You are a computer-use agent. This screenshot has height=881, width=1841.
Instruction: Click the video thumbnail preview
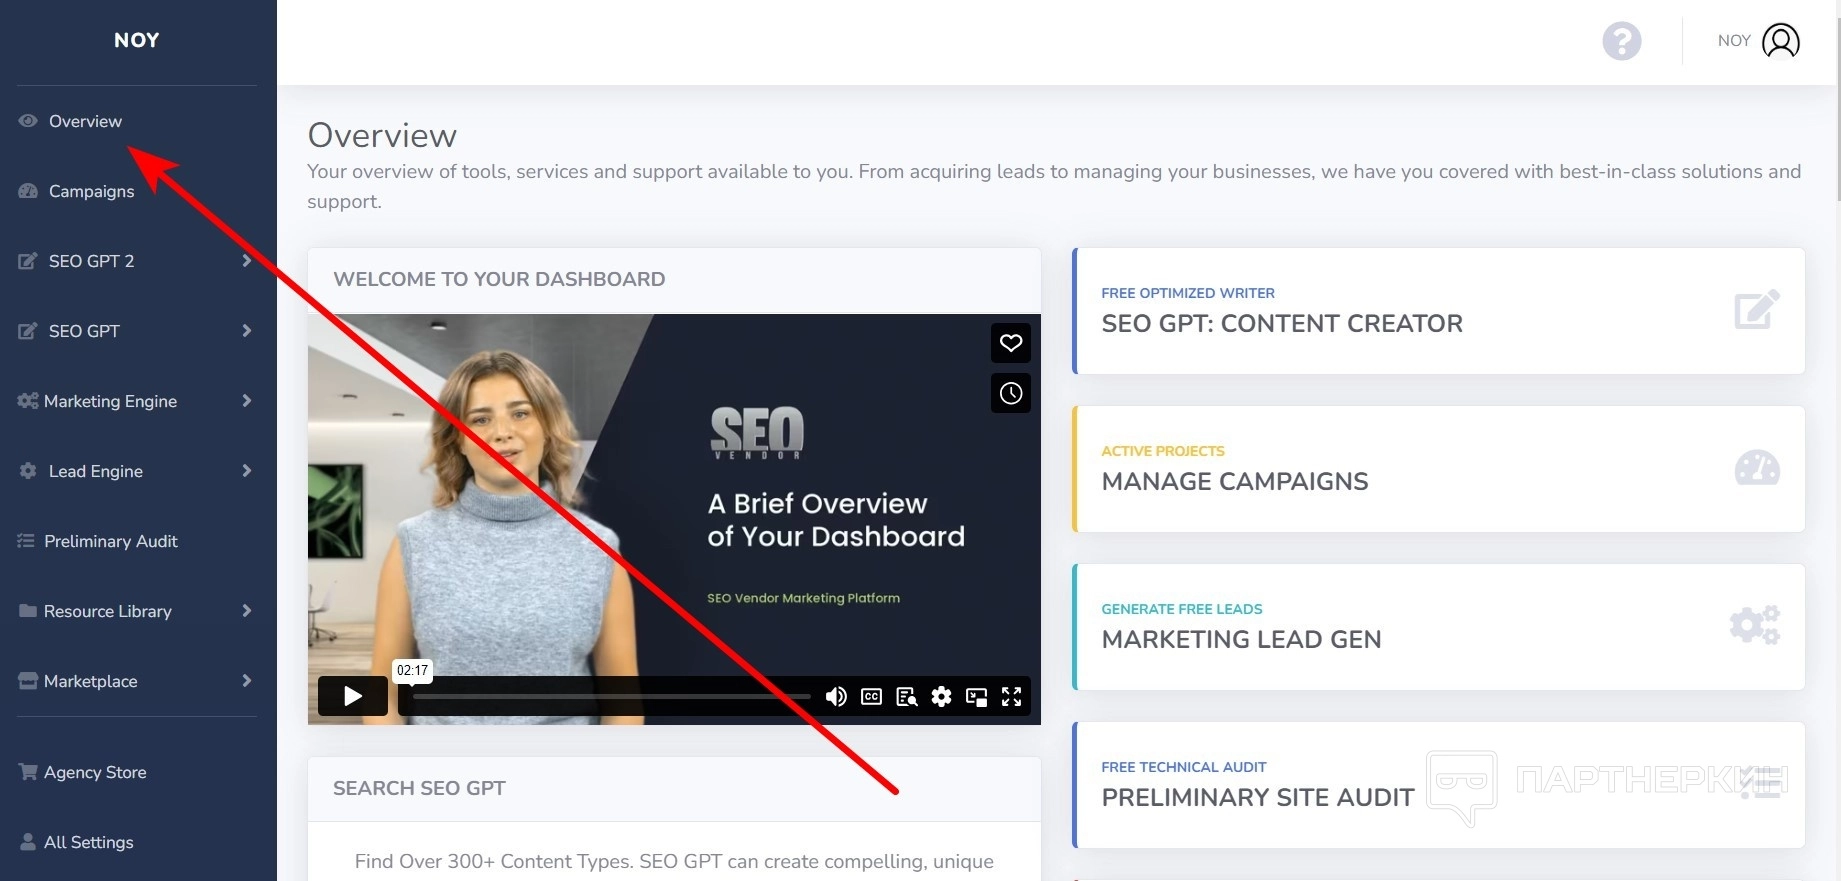click(x=674, y=519)
